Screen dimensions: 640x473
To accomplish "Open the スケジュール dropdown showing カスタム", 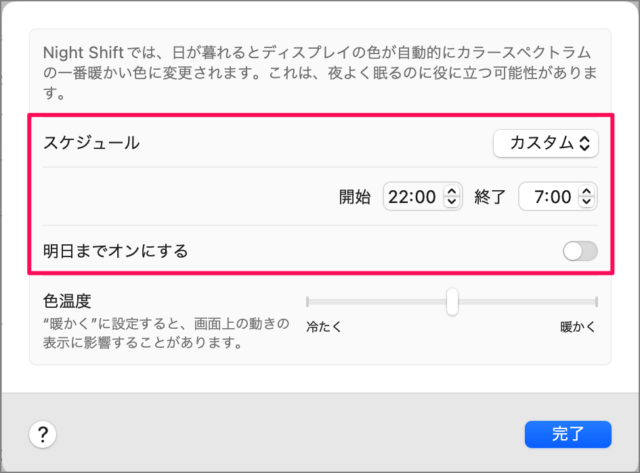I will coord(545,143).
